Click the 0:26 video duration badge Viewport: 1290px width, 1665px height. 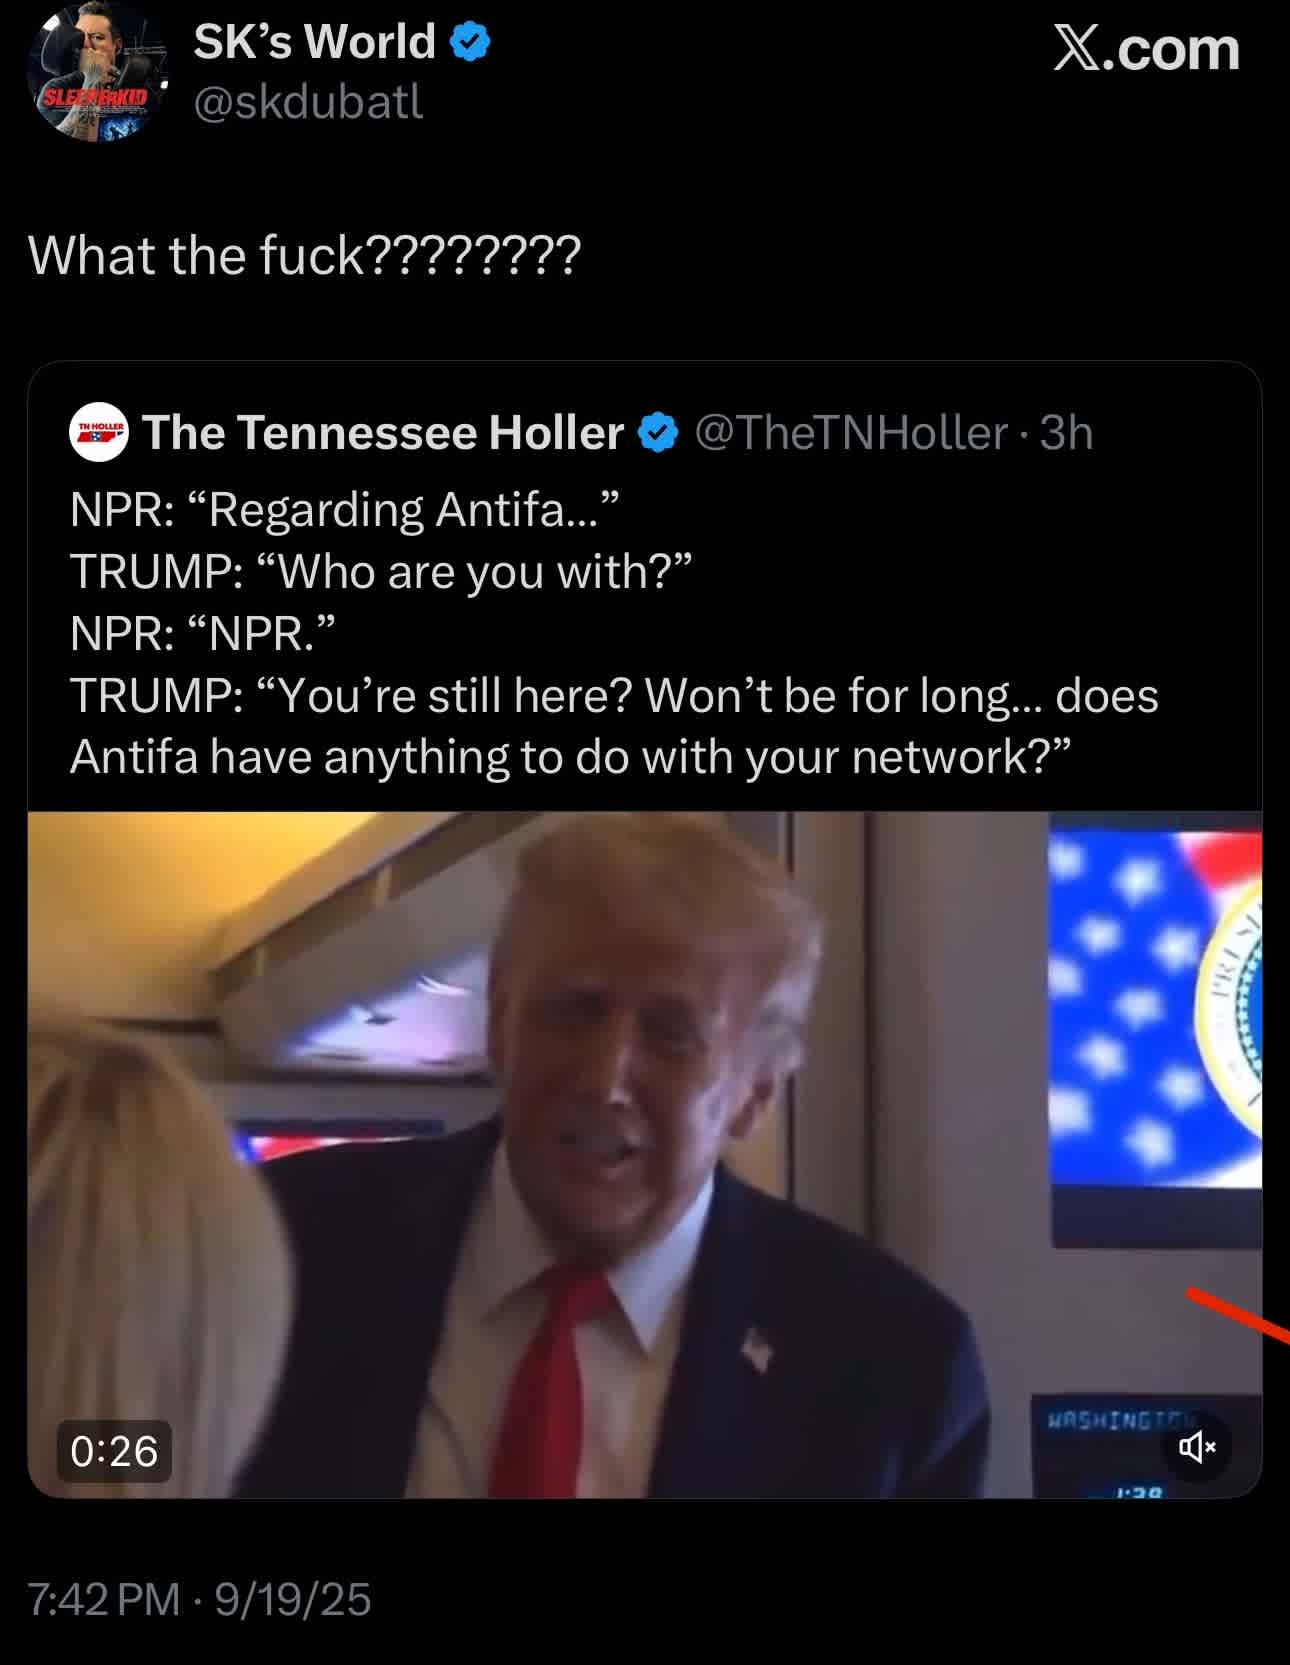click(x=114, y=1451)
